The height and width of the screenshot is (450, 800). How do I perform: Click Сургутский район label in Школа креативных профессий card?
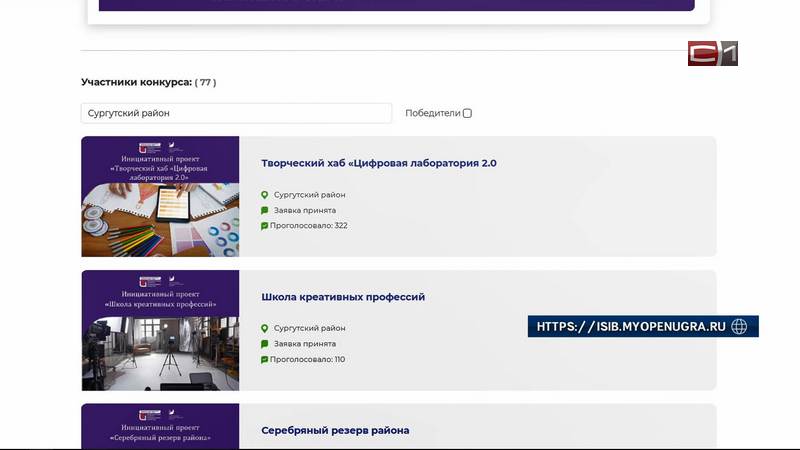(310, 328)
